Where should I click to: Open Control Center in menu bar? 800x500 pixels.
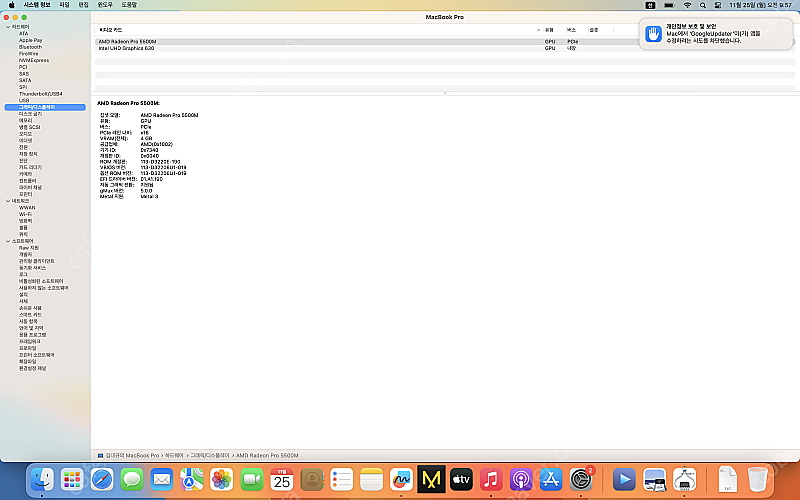coord(717,5)
